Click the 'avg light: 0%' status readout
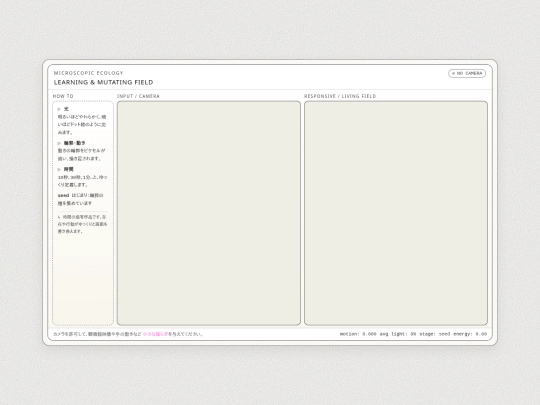 398,334
